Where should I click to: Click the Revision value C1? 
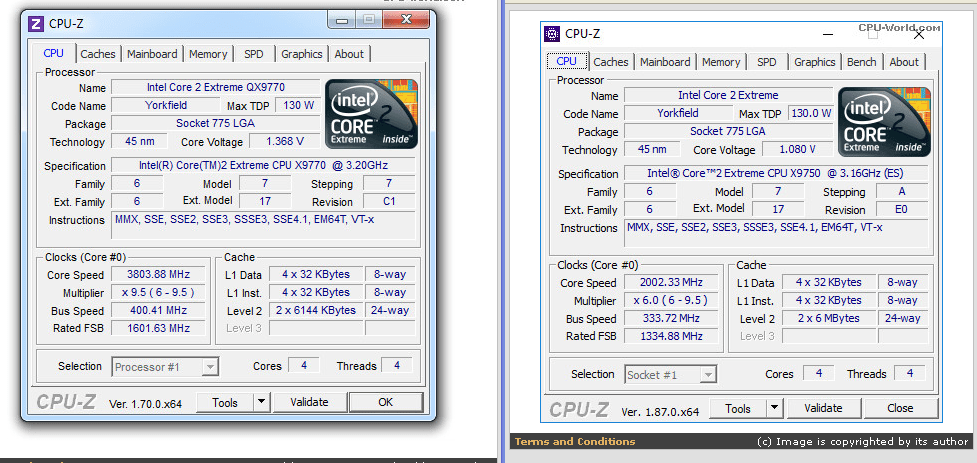coord(389,201)
